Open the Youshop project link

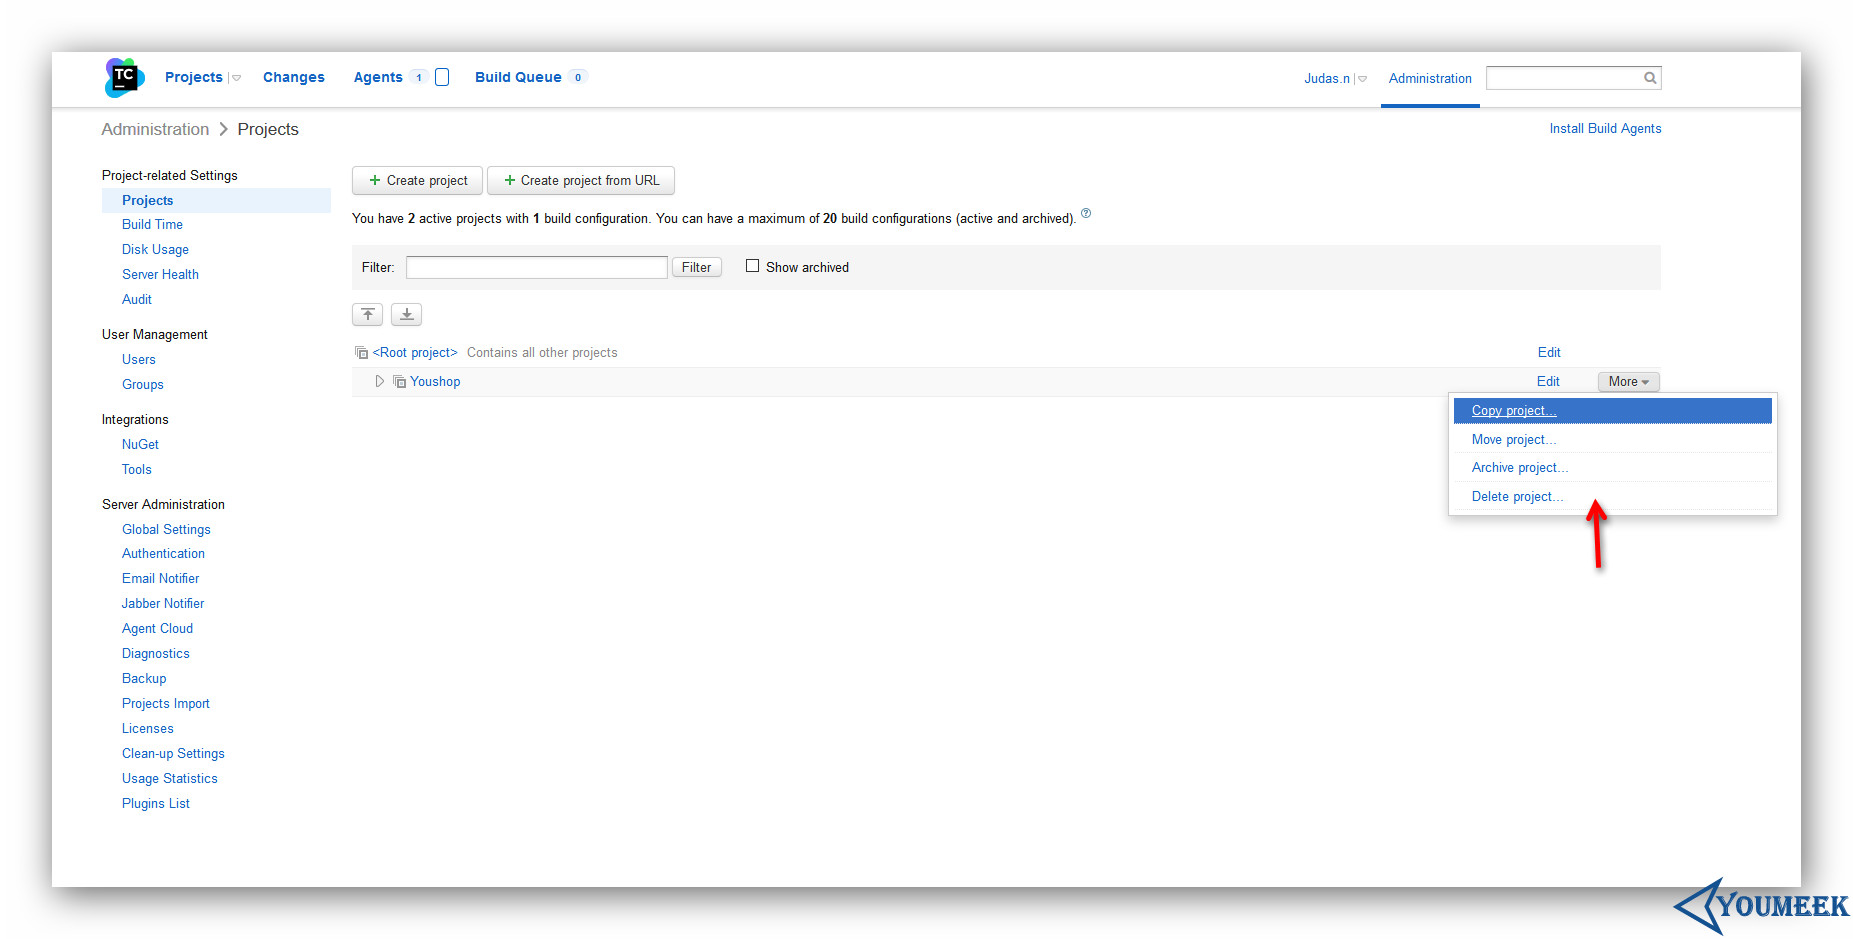[x=435, y=381]
